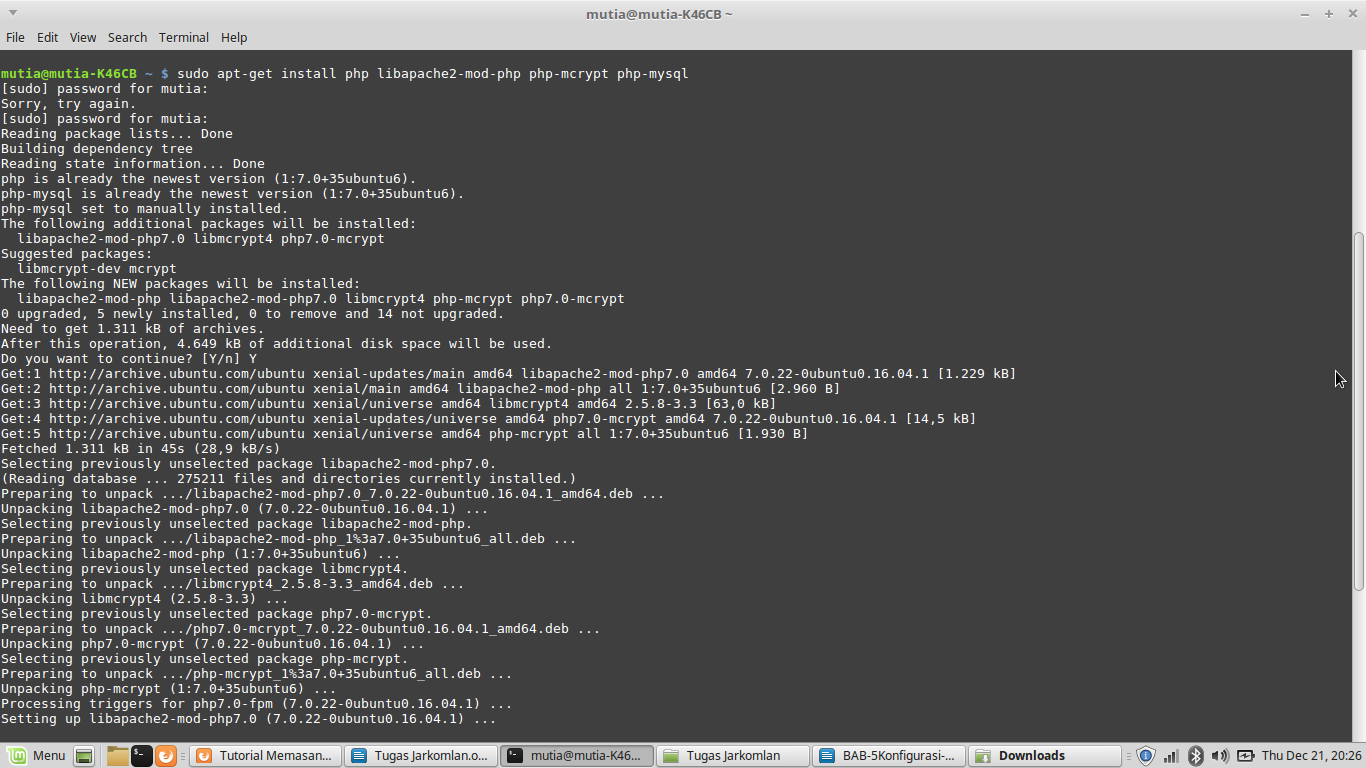Open the Update Manager shield tray icon
Screen dimensions: 1366x768
(x=1144, y=755)
